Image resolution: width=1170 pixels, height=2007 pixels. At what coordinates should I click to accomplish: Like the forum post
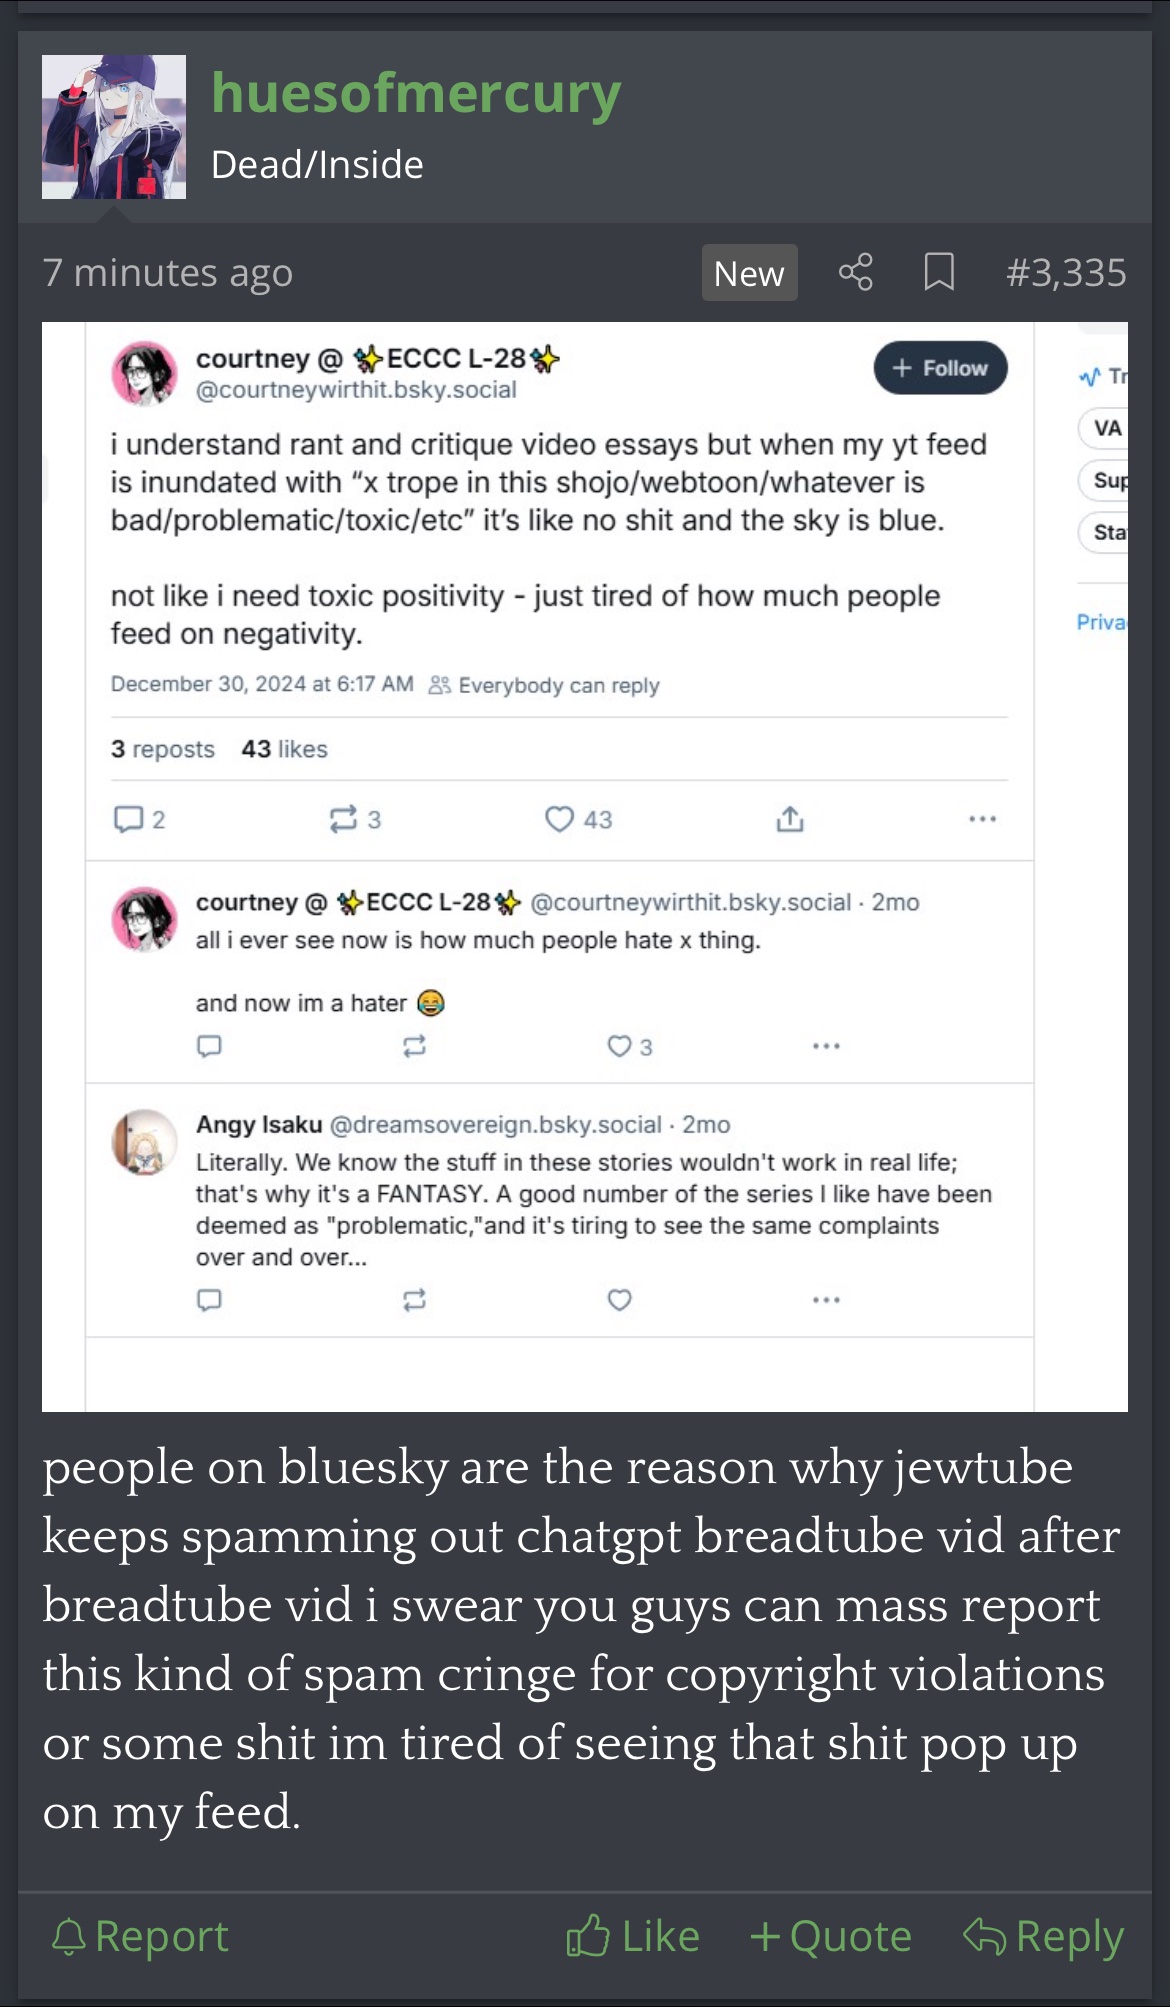[x=633, y=1936]
